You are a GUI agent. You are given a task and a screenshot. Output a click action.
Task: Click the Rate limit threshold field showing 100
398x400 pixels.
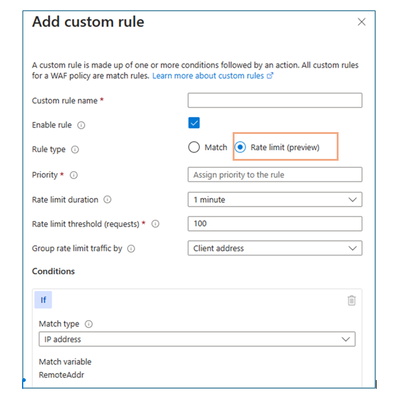[x=275, y=224]
